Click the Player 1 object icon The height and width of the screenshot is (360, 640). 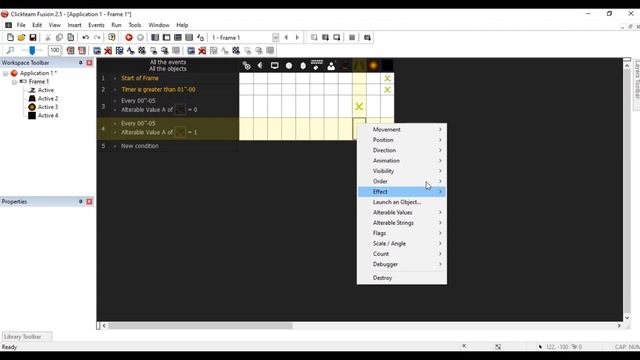(x=331, y=65)
